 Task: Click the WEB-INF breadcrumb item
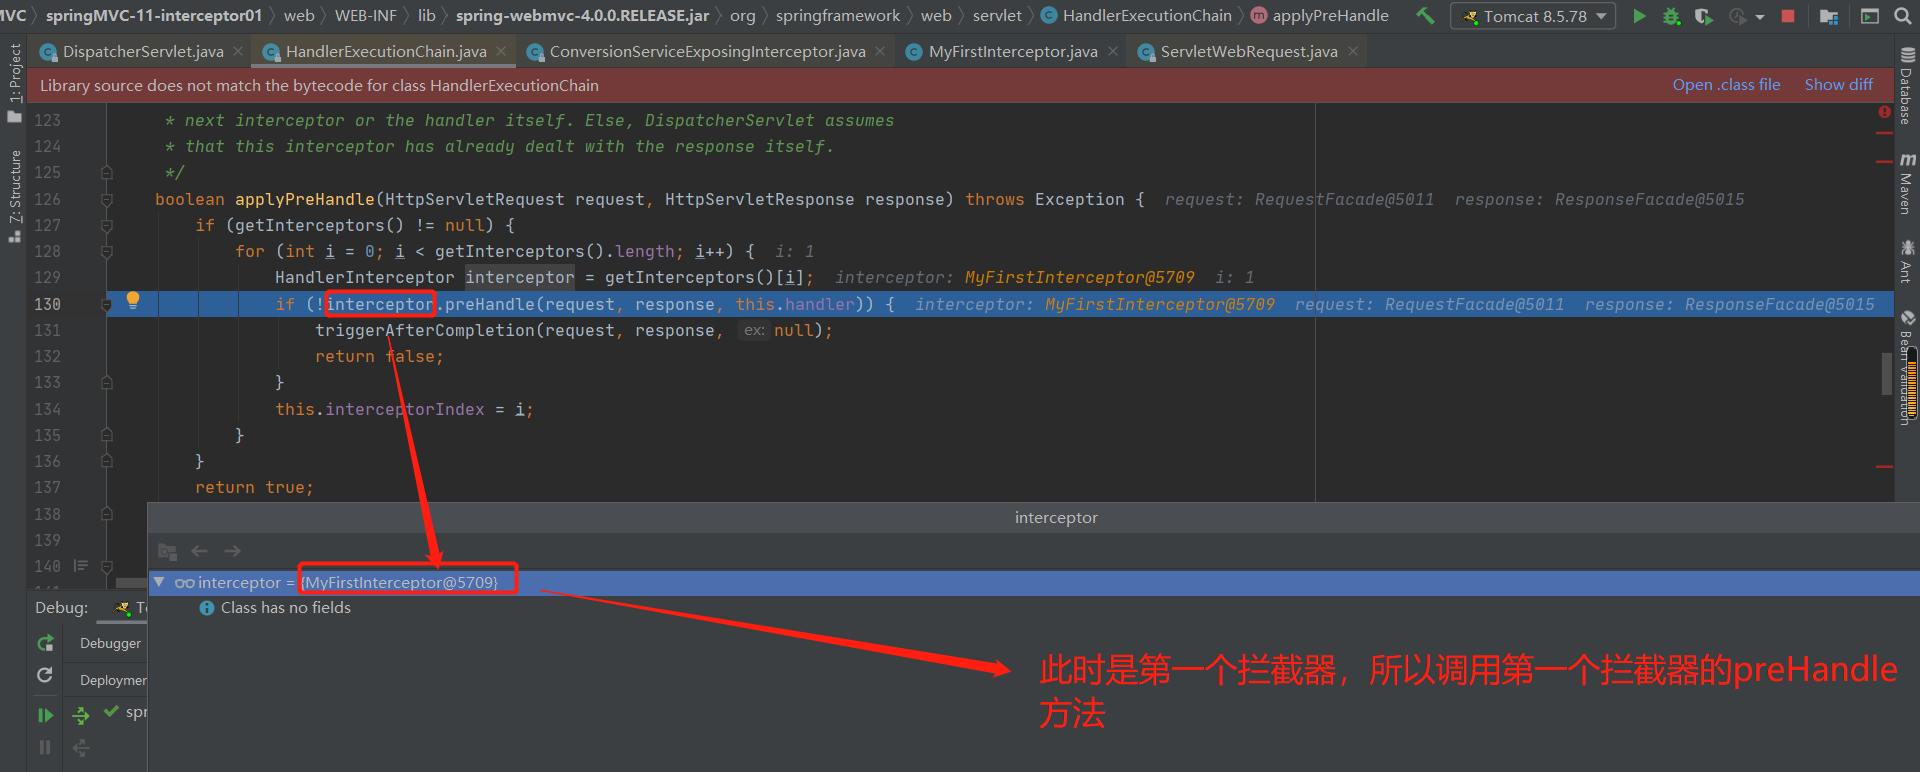pos(365,16)
